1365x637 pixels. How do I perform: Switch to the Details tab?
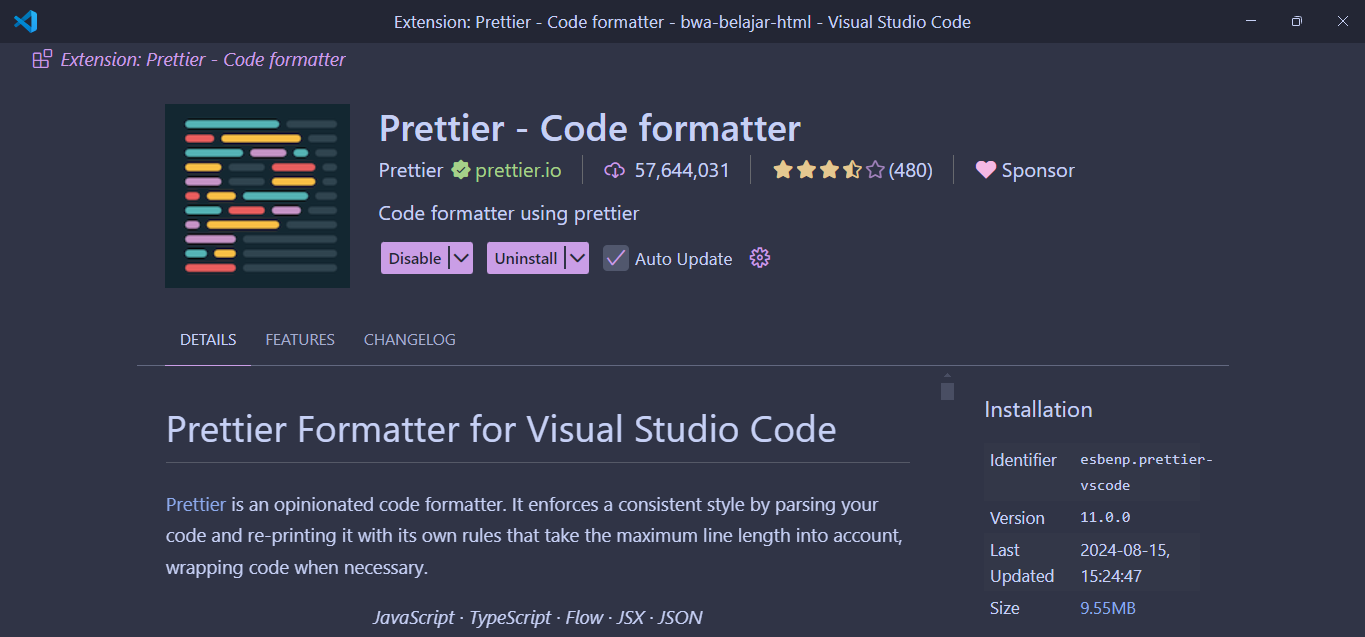208,340
